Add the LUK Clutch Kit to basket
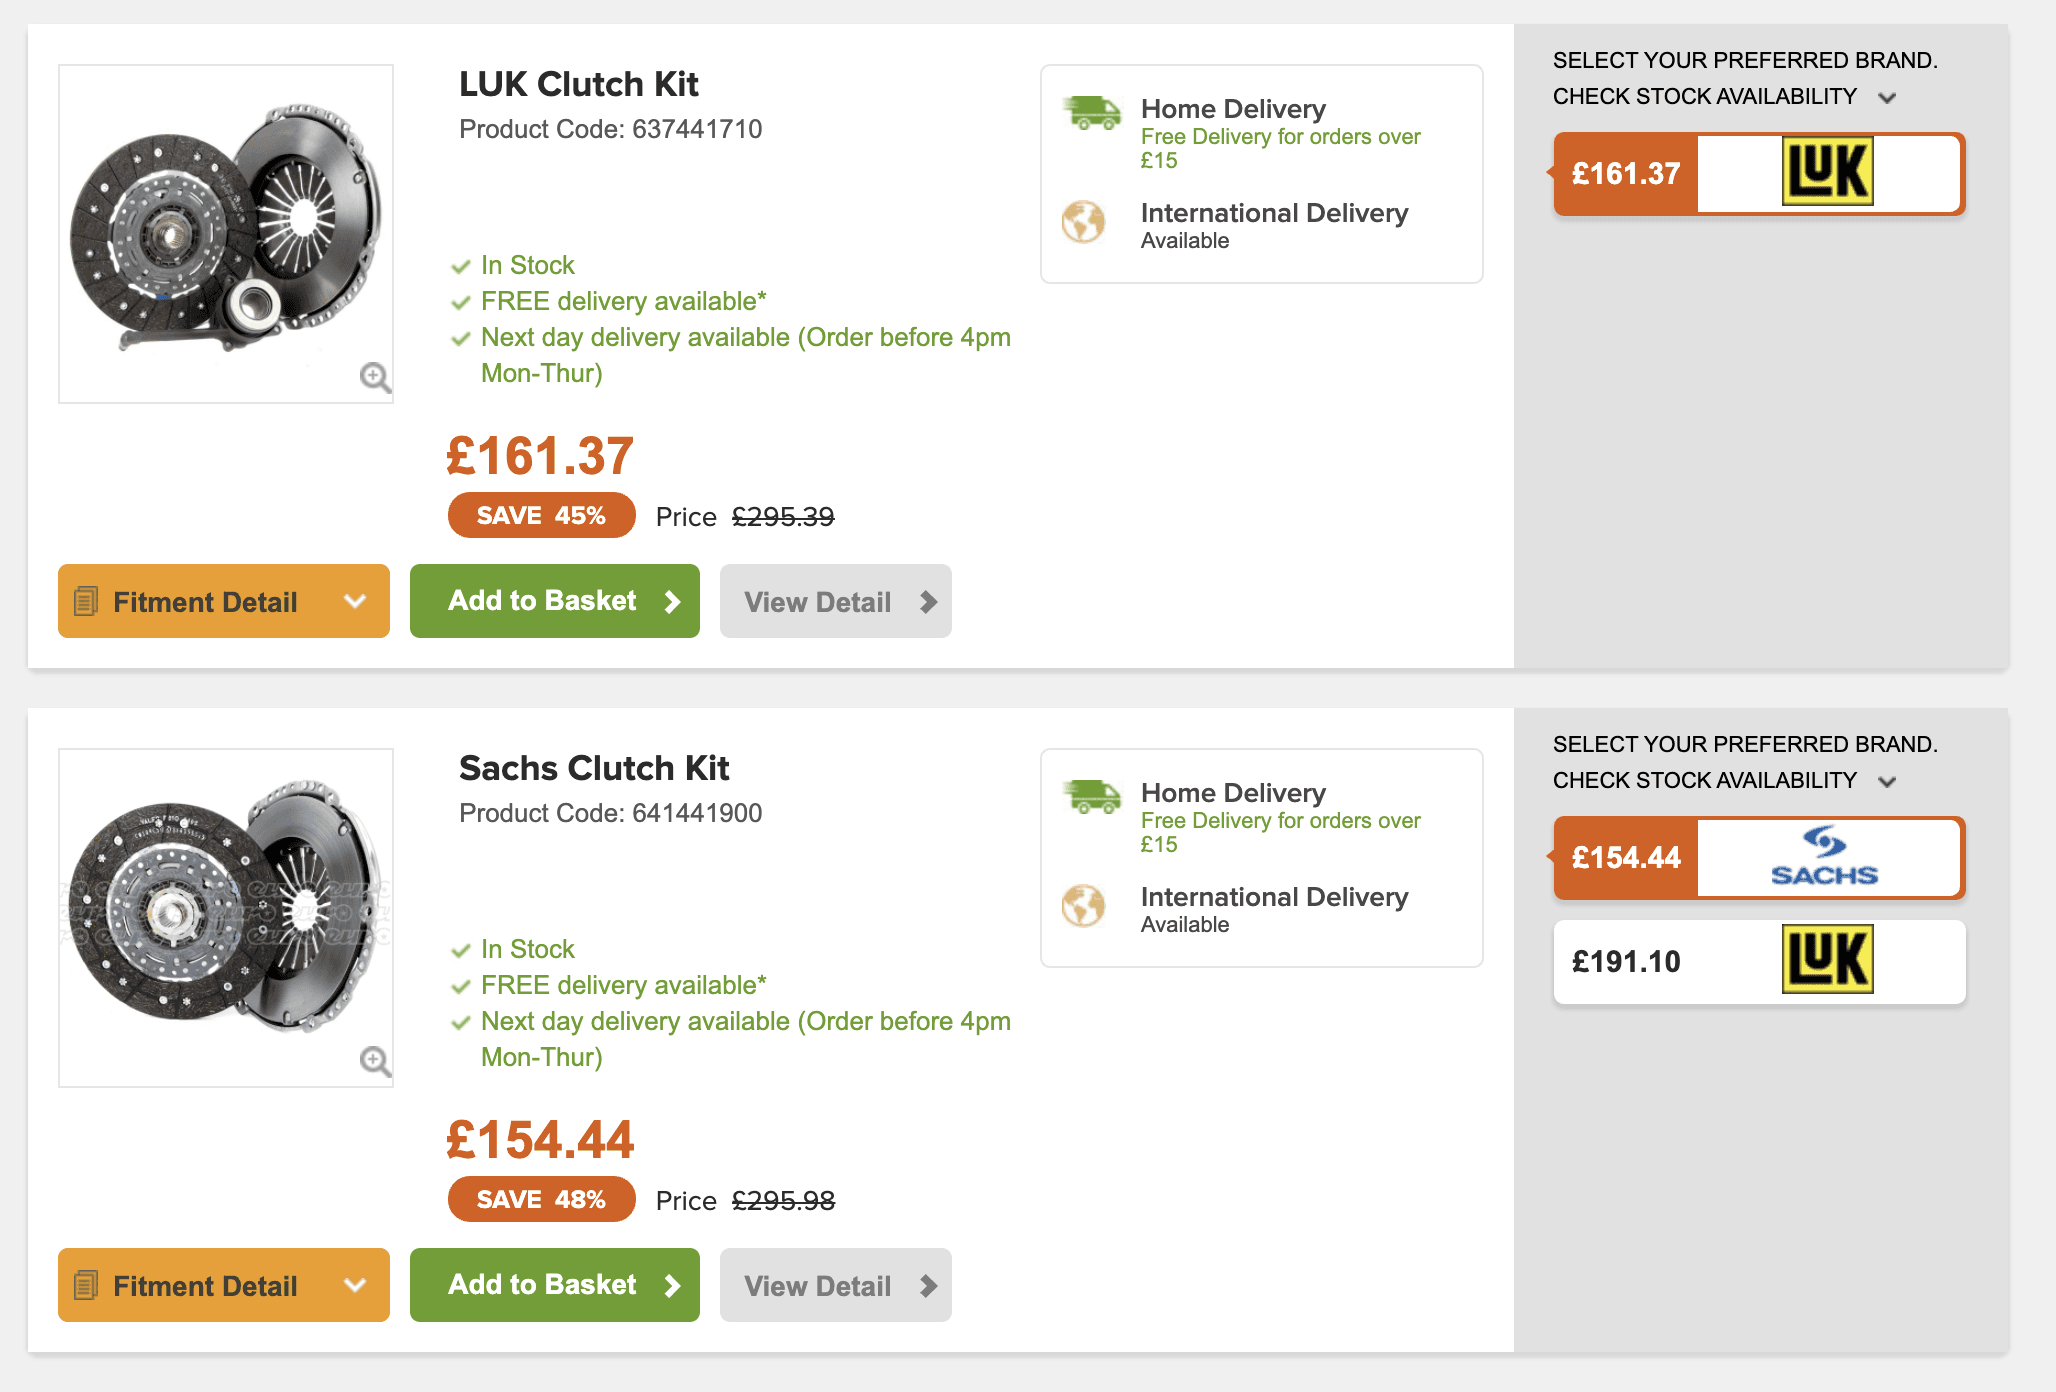The image size is (2056, 1392). (x=555, y=601)
